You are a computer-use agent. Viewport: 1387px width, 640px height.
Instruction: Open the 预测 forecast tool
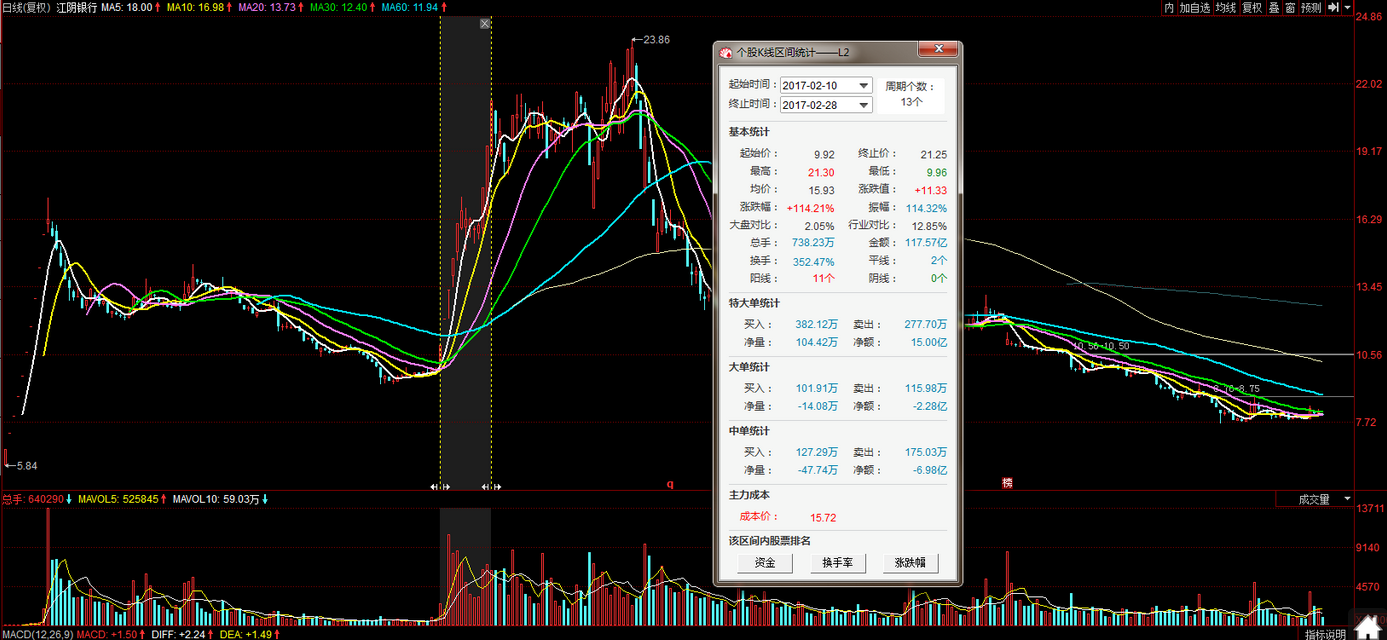(1310, 7)
